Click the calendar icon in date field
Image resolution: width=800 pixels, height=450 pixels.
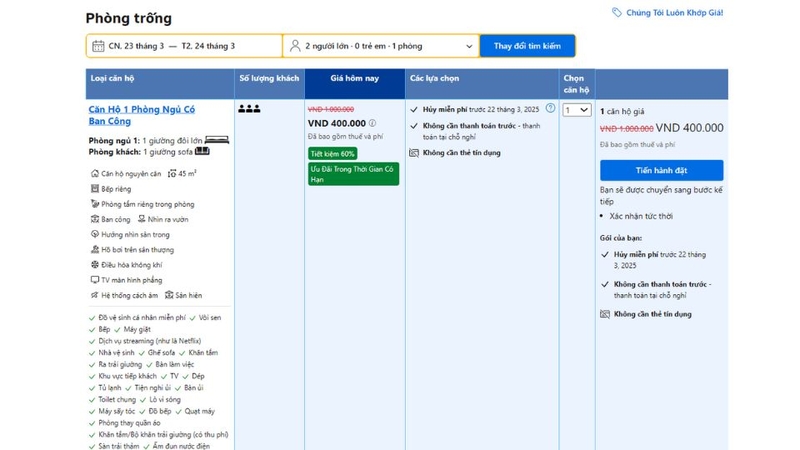(98, 46)
